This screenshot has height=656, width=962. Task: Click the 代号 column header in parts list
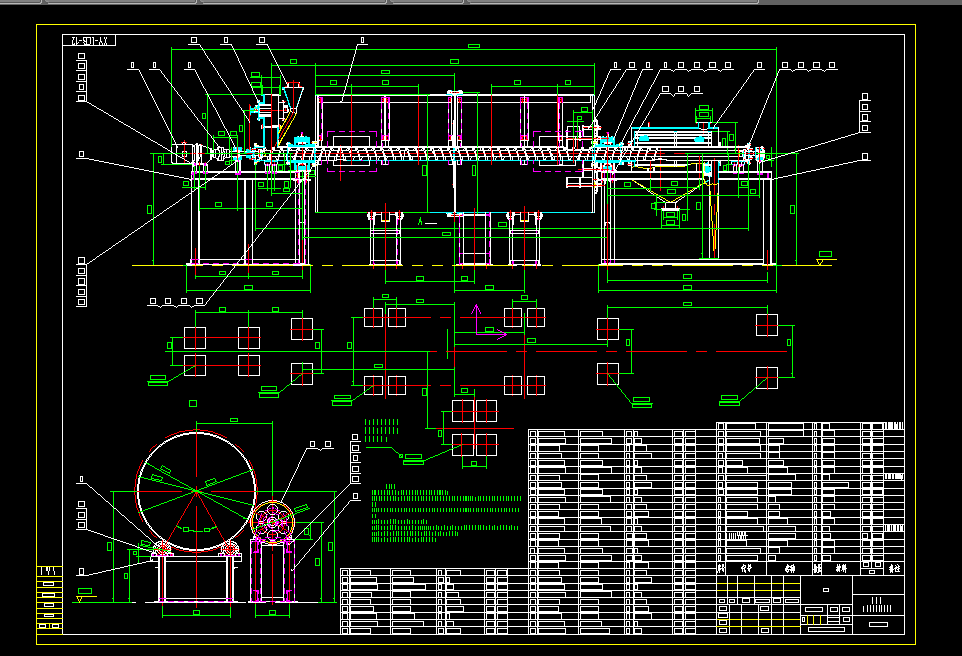coord(743,567)
